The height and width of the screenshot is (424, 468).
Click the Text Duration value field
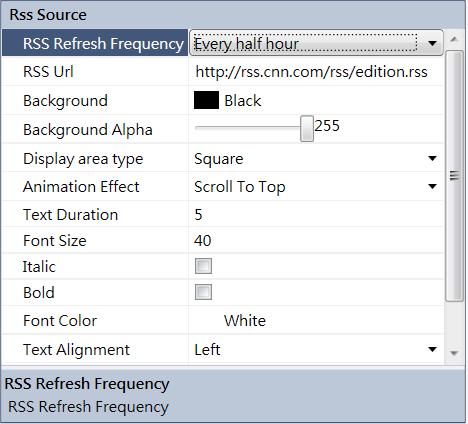pos(316,214)
